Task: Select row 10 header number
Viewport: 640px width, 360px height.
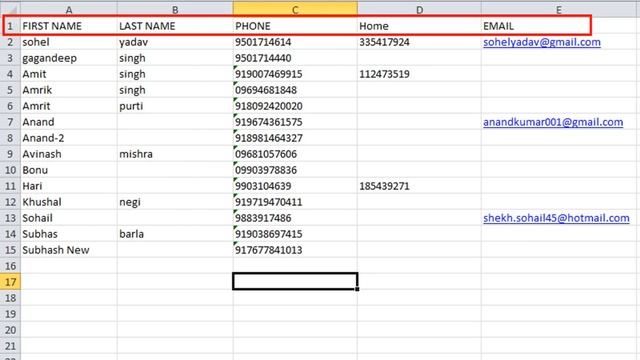Action: click(10, 170)
